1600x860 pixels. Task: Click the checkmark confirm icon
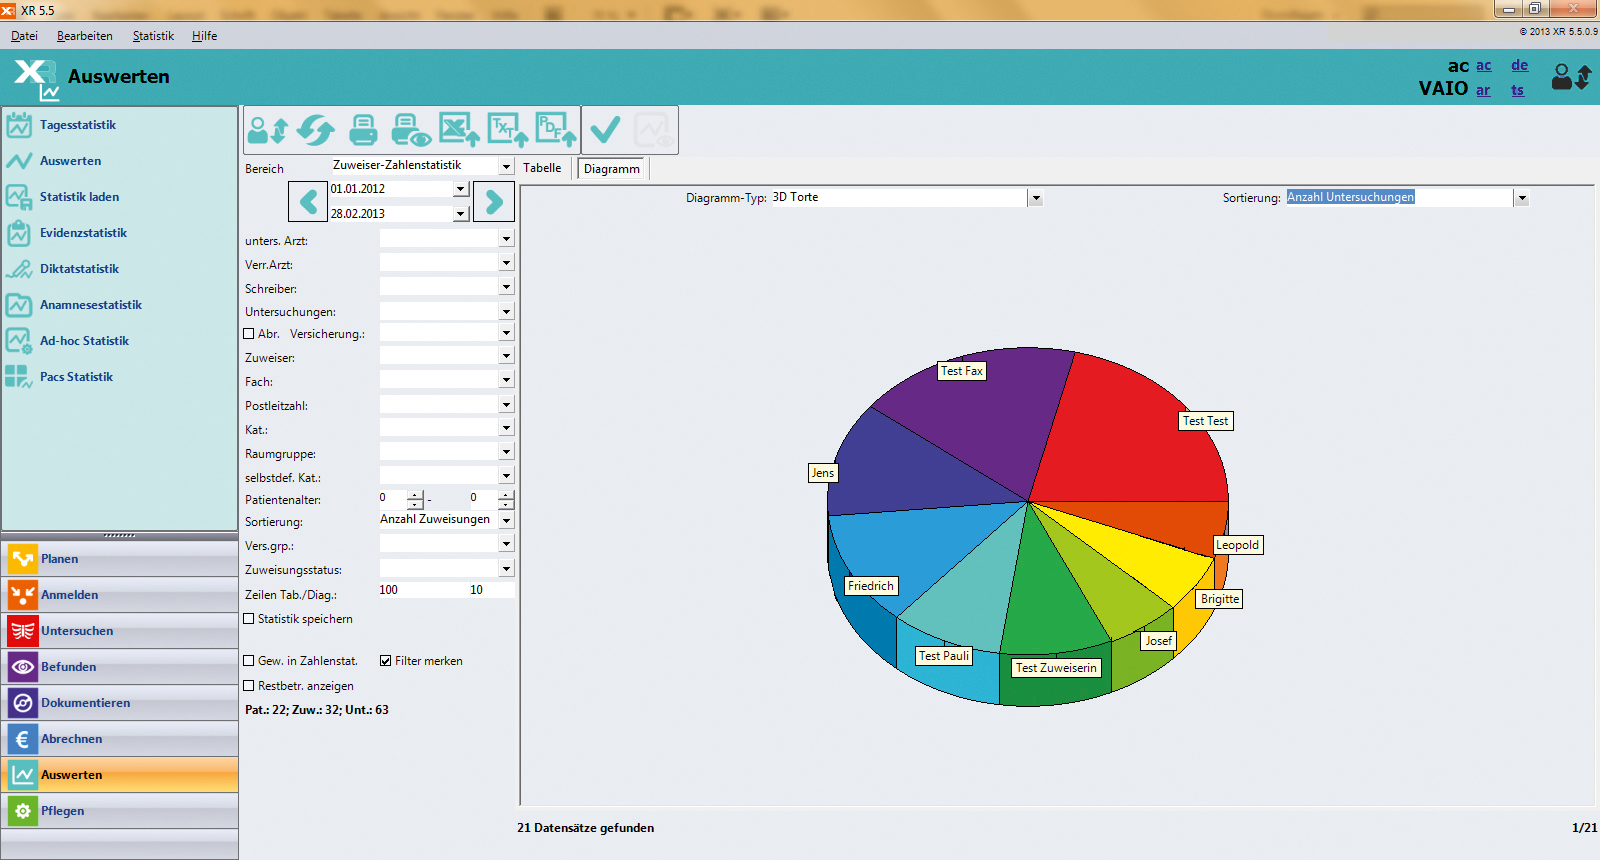(x=605, y=130)
